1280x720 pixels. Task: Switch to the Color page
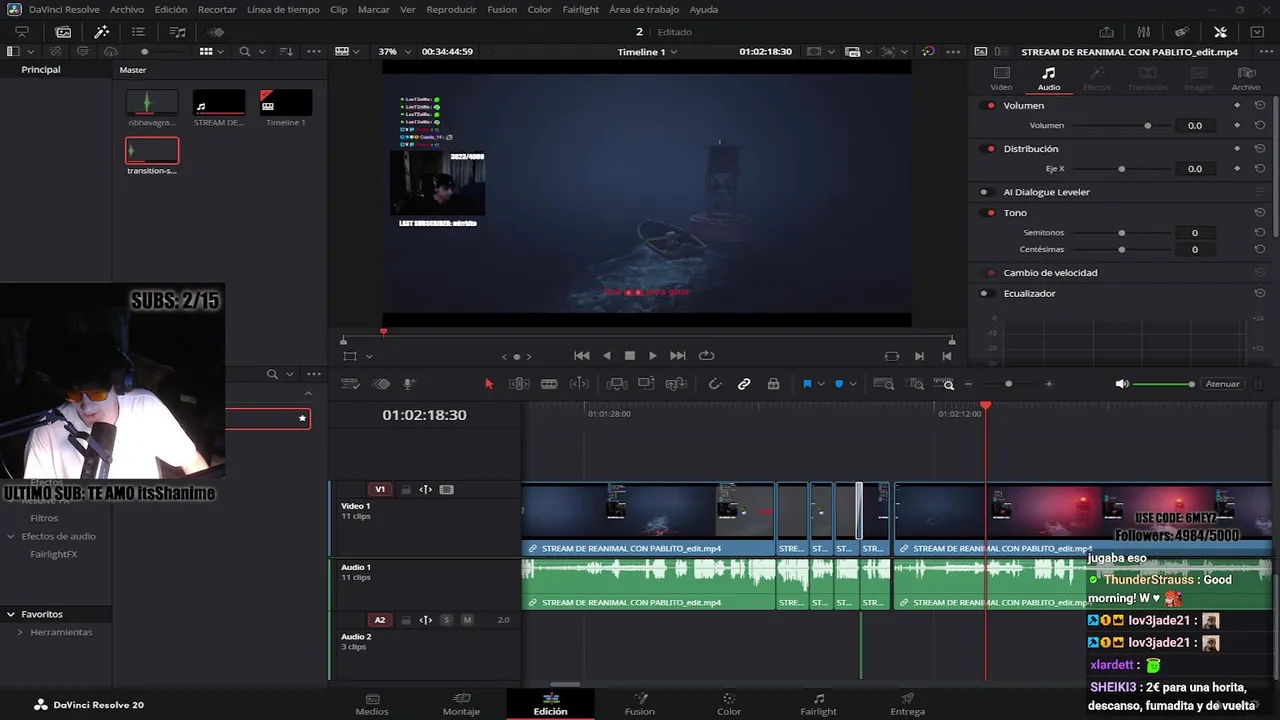[729, 704]
